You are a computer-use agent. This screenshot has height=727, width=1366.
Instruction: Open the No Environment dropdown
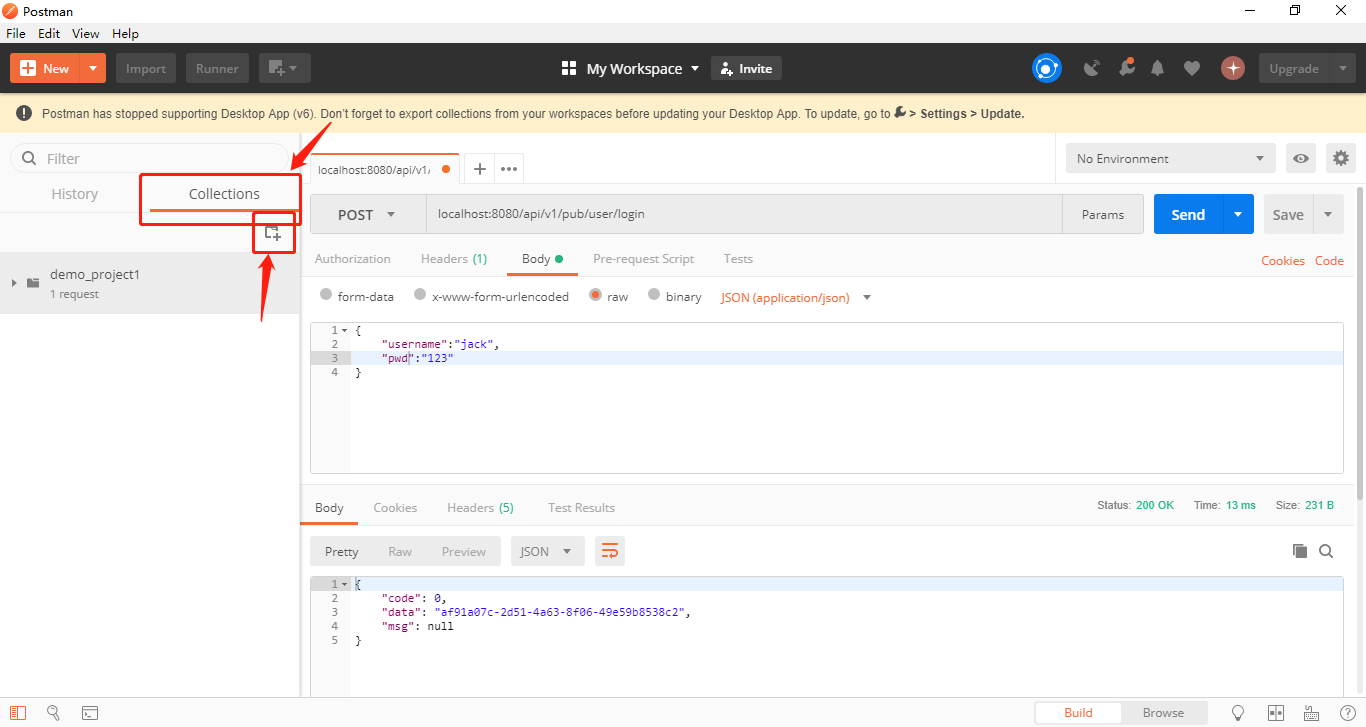point(1169,158)
